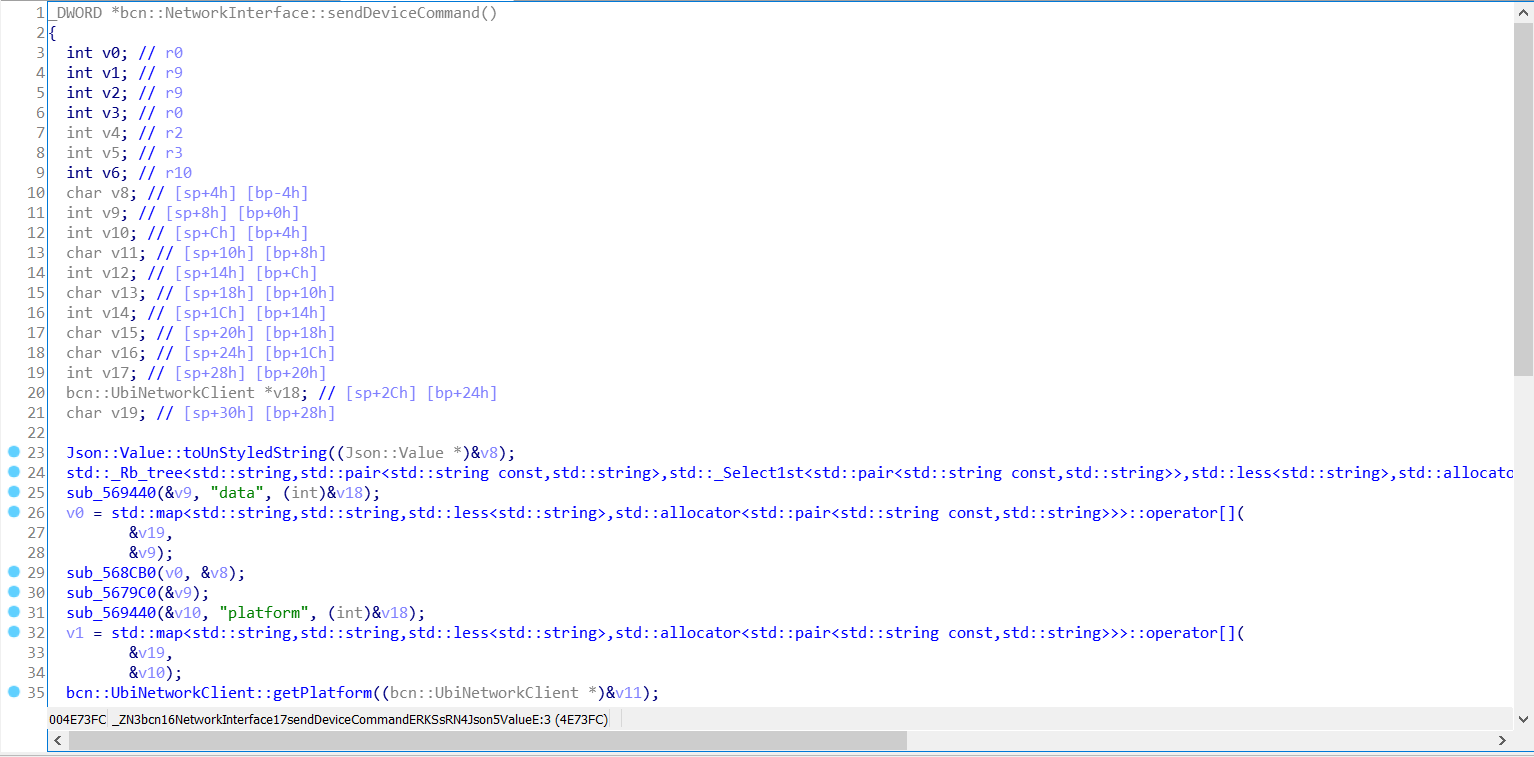Click the horizontal scrollbar left arrow
The height and width of the screenshot is (757, 1534).
tap(58, 740)
